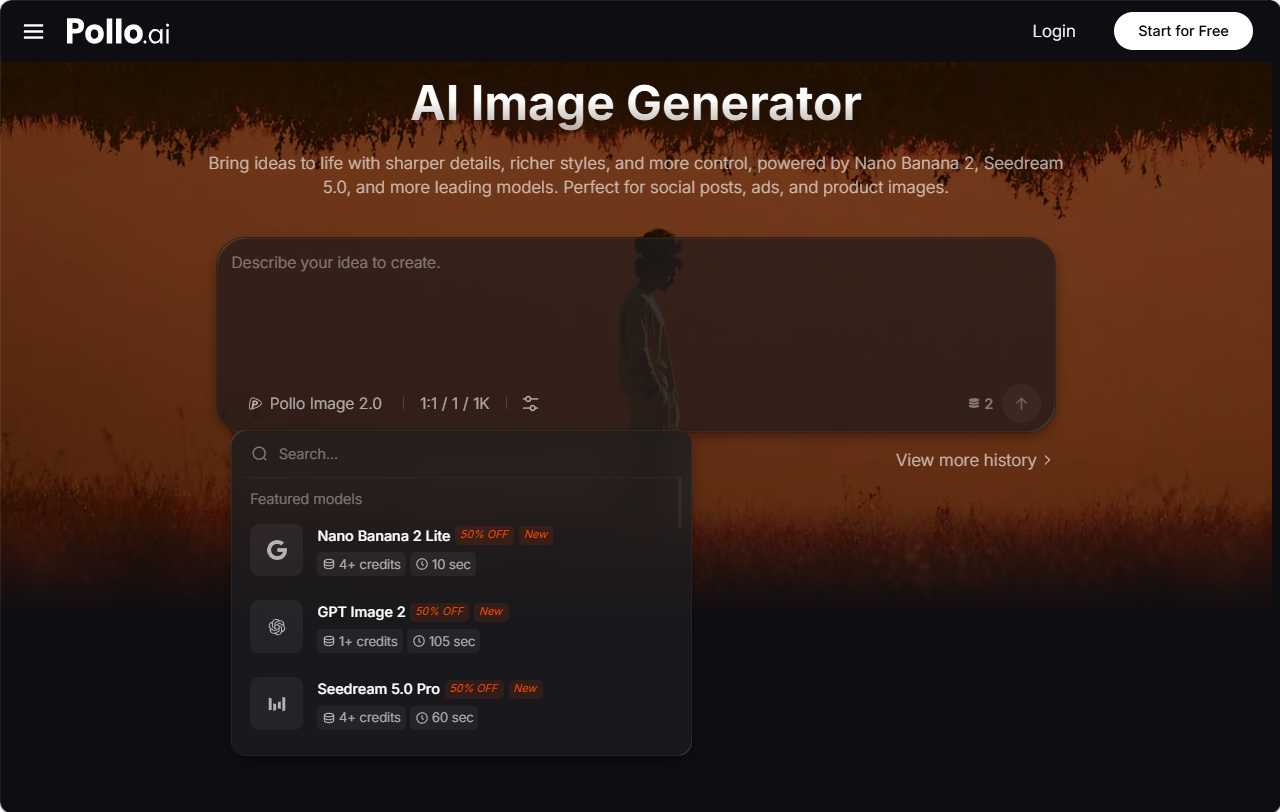The height and width of the screenshot is (812, 1280).
Task: Submit the prompt with the up-arrow button
Action: 1021,404
